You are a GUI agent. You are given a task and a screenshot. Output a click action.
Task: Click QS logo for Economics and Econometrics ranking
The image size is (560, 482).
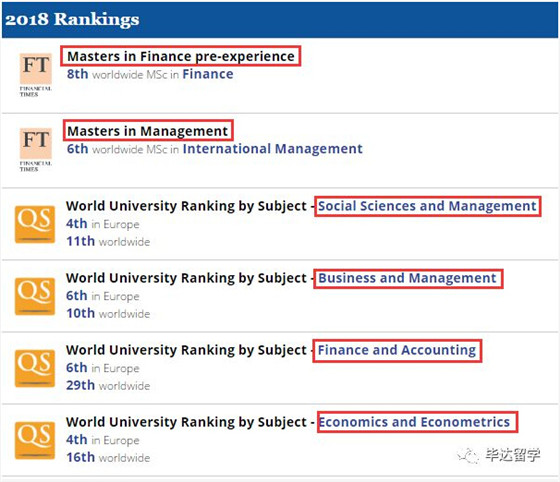[35, 441]
